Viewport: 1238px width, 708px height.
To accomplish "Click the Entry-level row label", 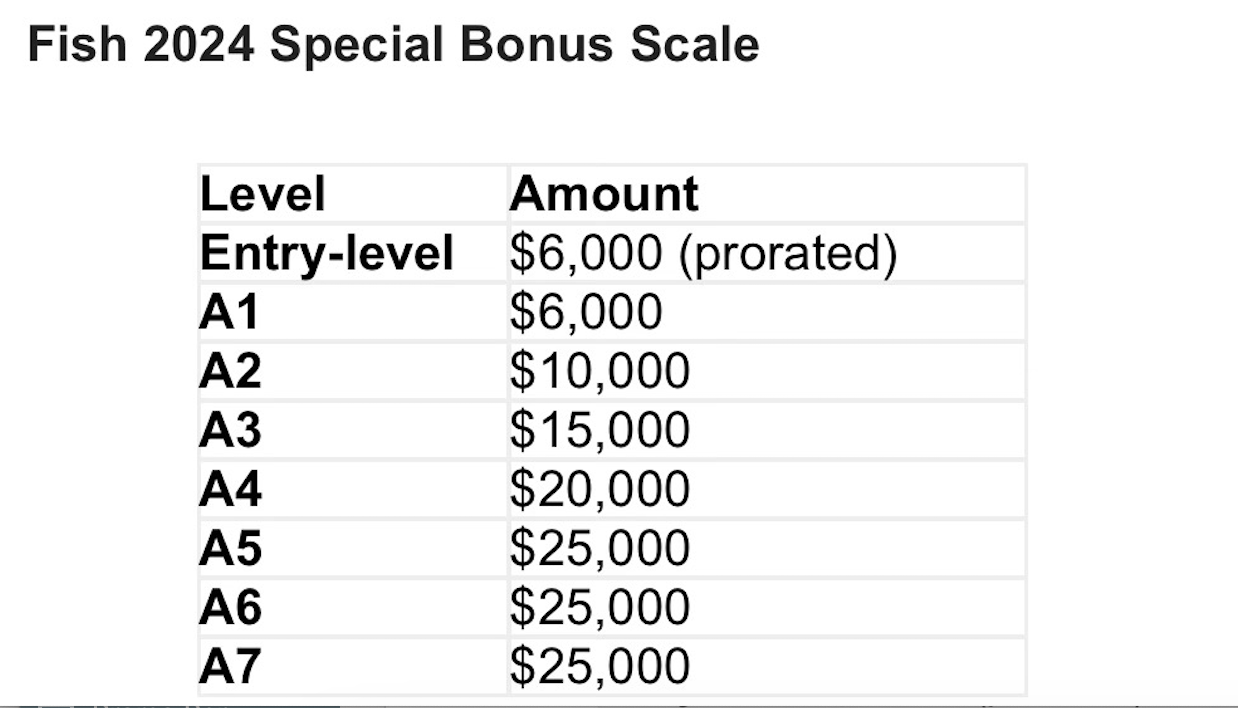I will (x=327, y=254).
